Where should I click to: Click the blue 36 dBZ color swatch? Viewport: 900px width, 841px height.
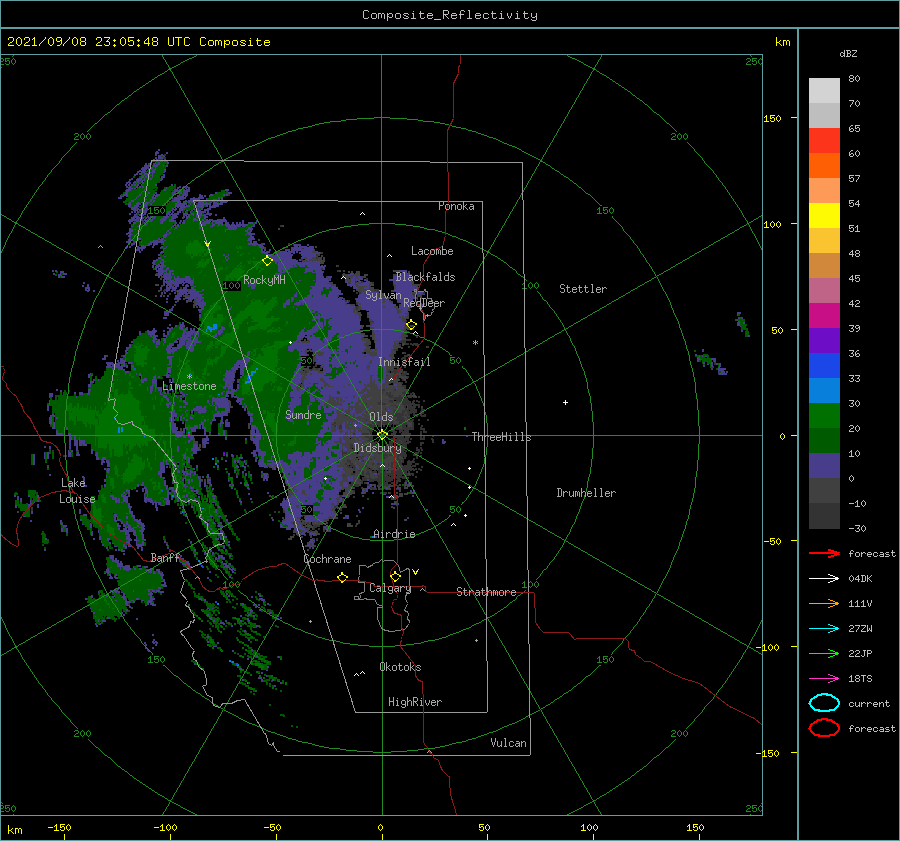(824, 365)
